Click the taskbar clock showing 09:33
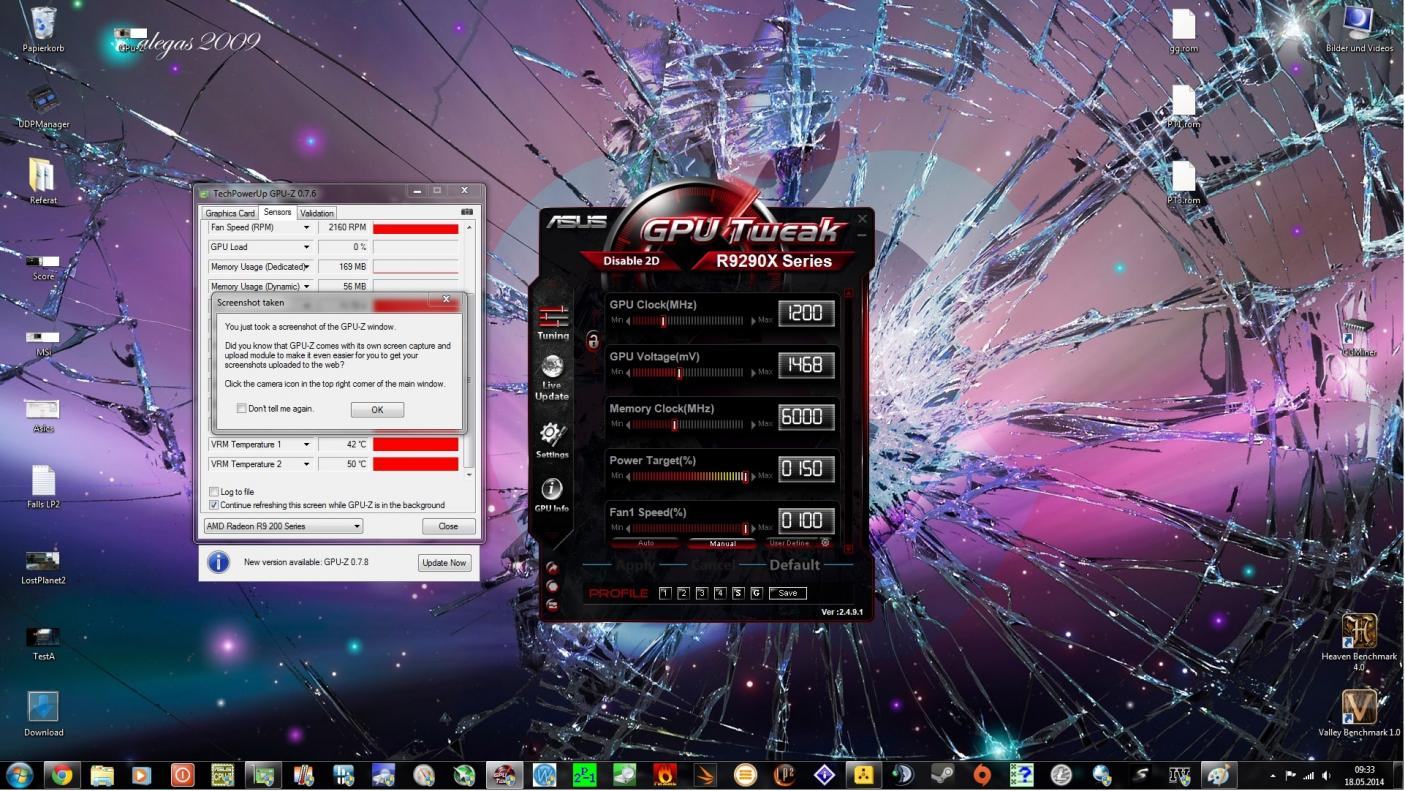The height and width of the screenshot is (791, 1405). point(1364,776)
